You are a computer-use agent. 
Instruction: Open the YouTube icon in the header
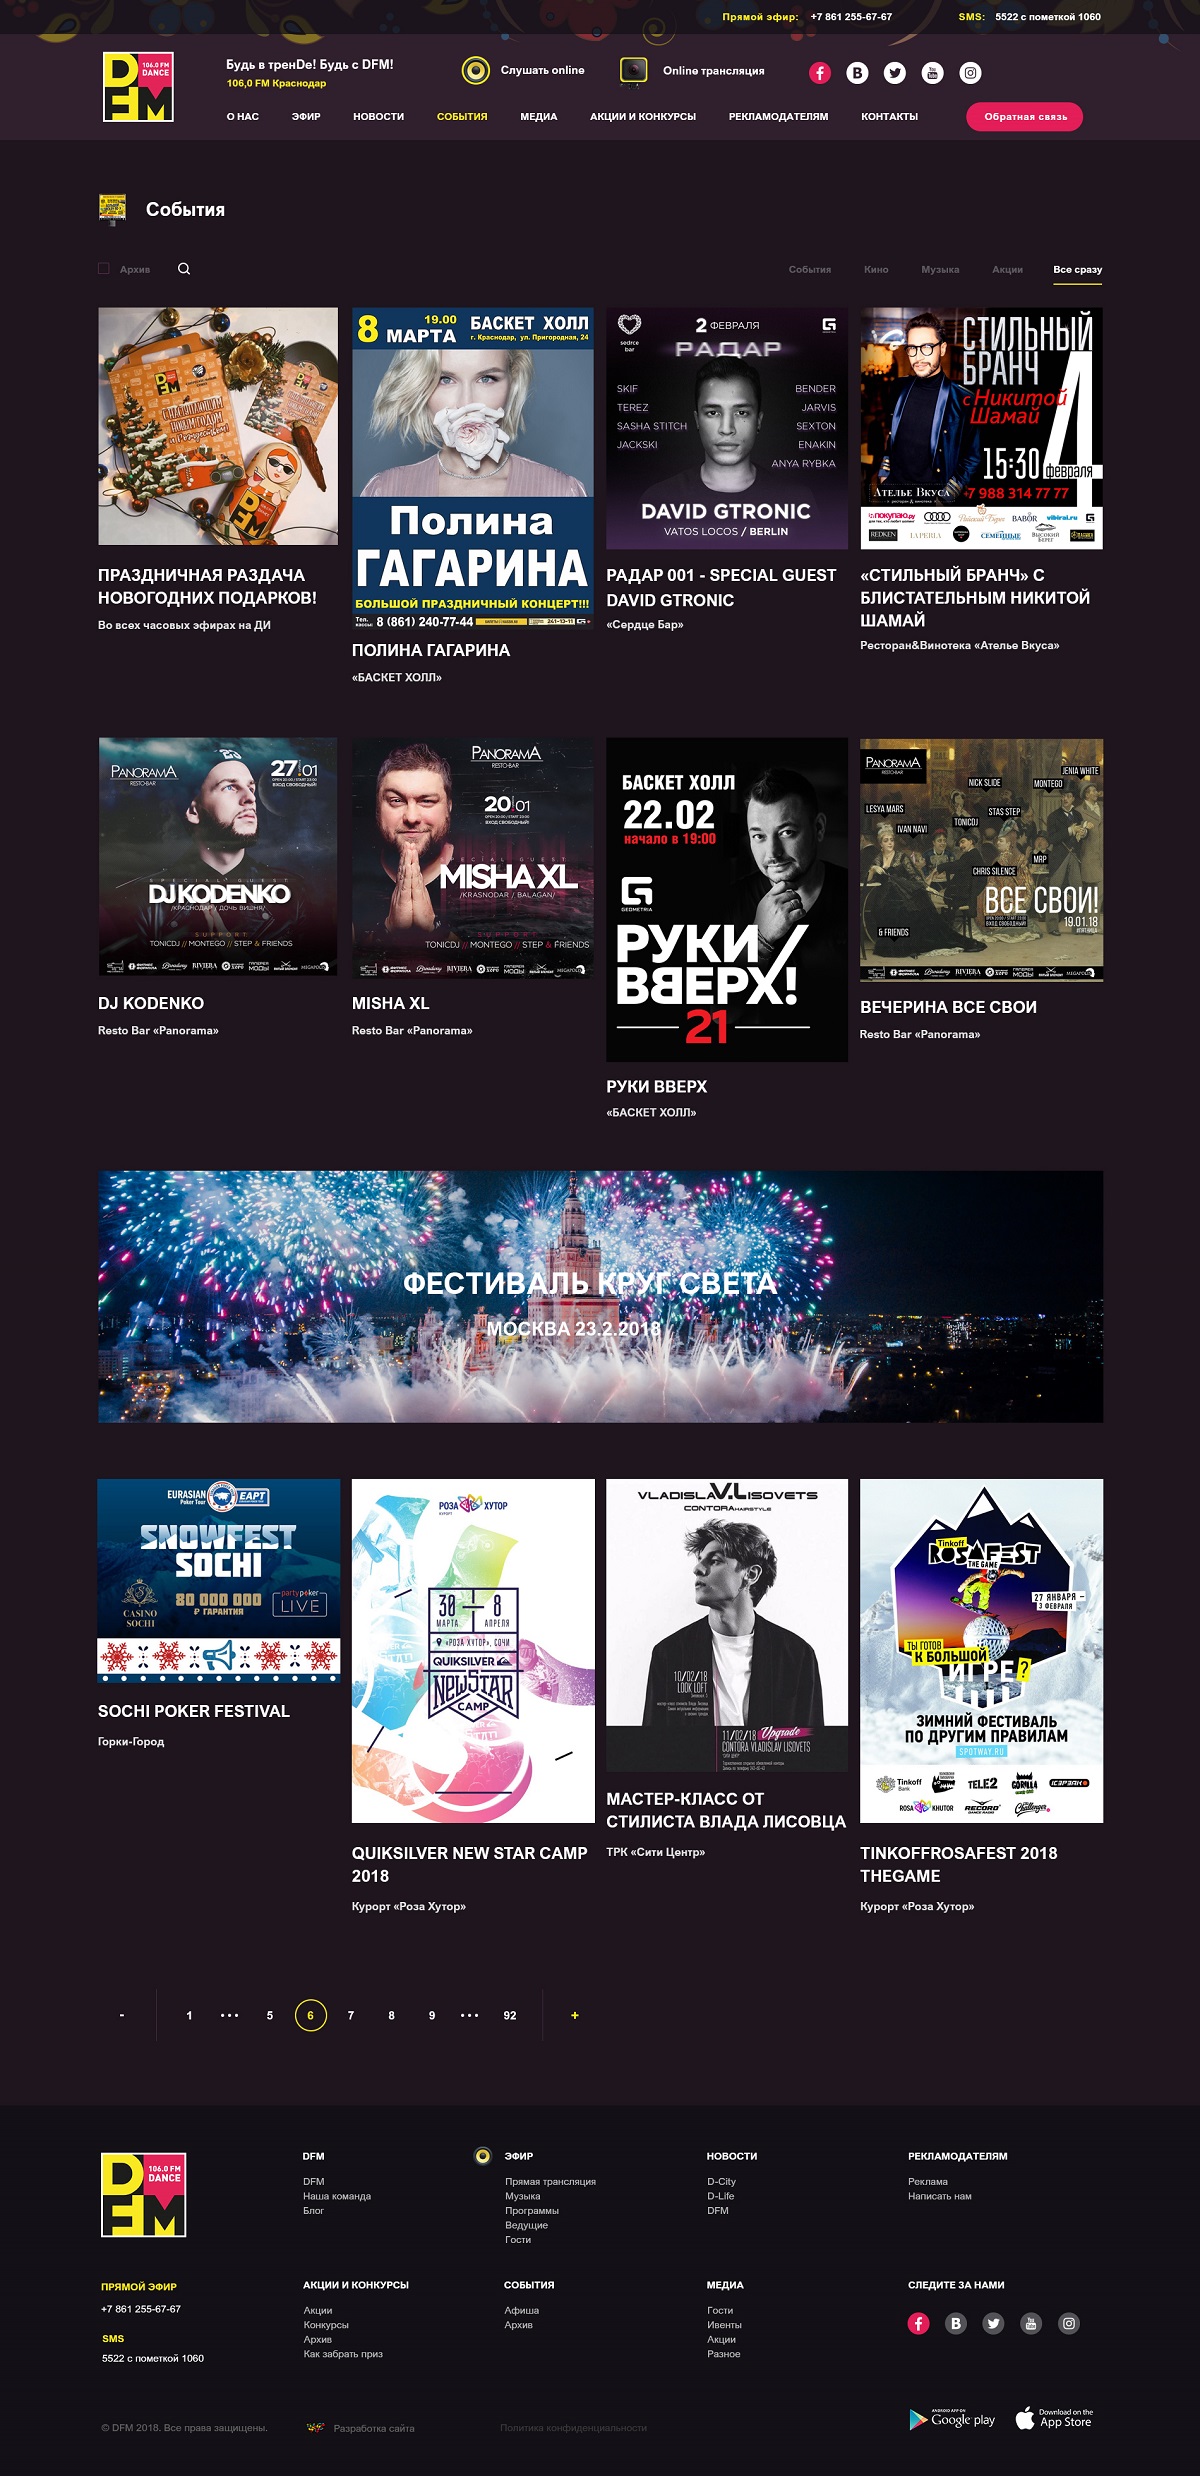pos(932,73)
